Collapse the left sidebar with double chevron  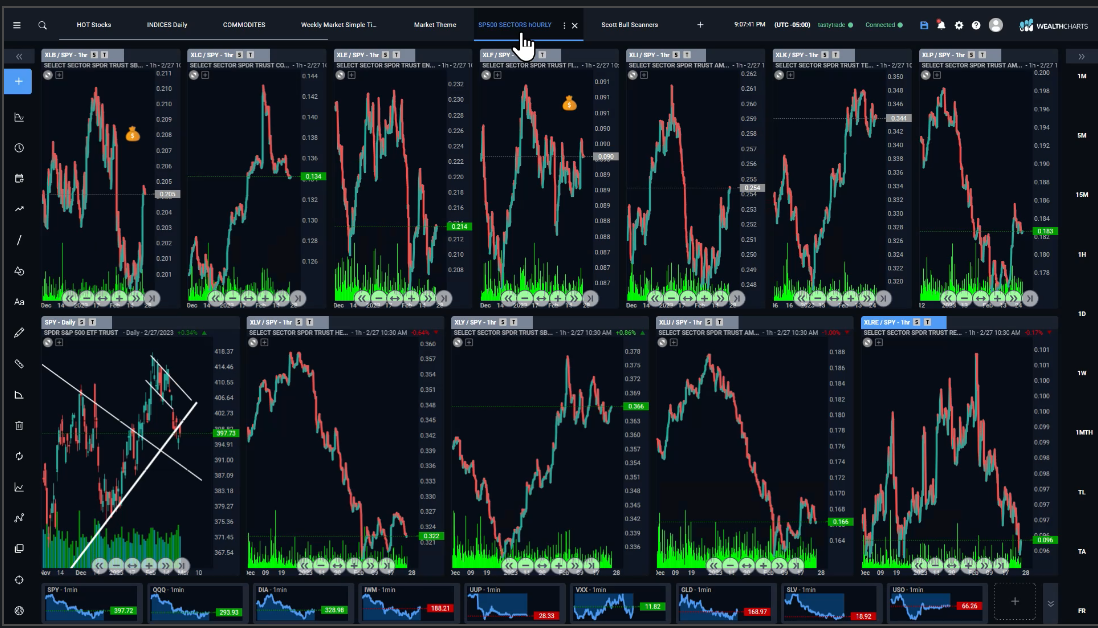click(19, 57)
